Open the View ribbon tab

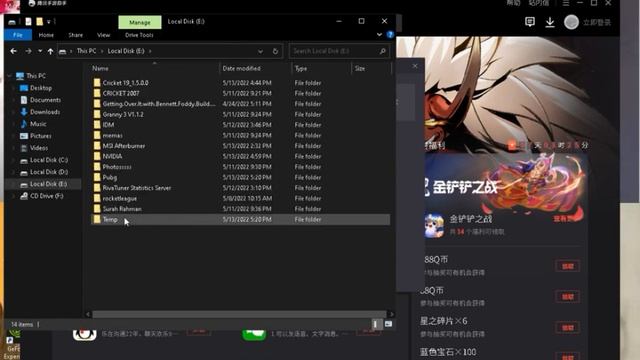pos(104,35)
